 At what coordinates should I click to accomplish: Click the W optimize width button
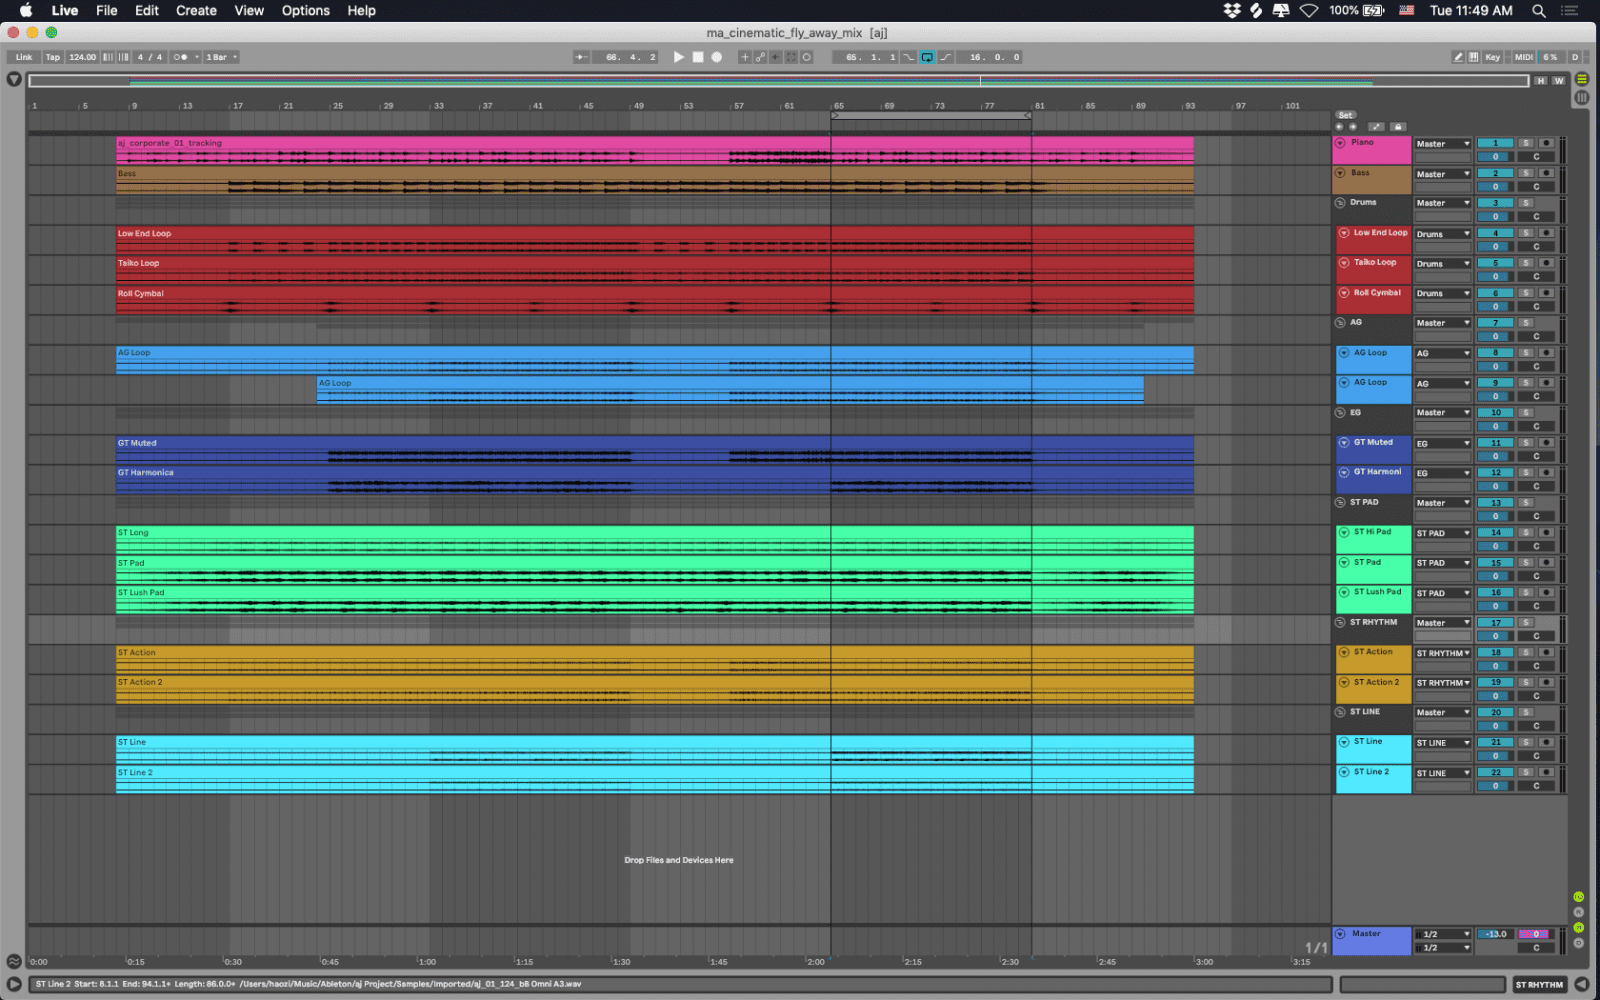(1558, 81)
